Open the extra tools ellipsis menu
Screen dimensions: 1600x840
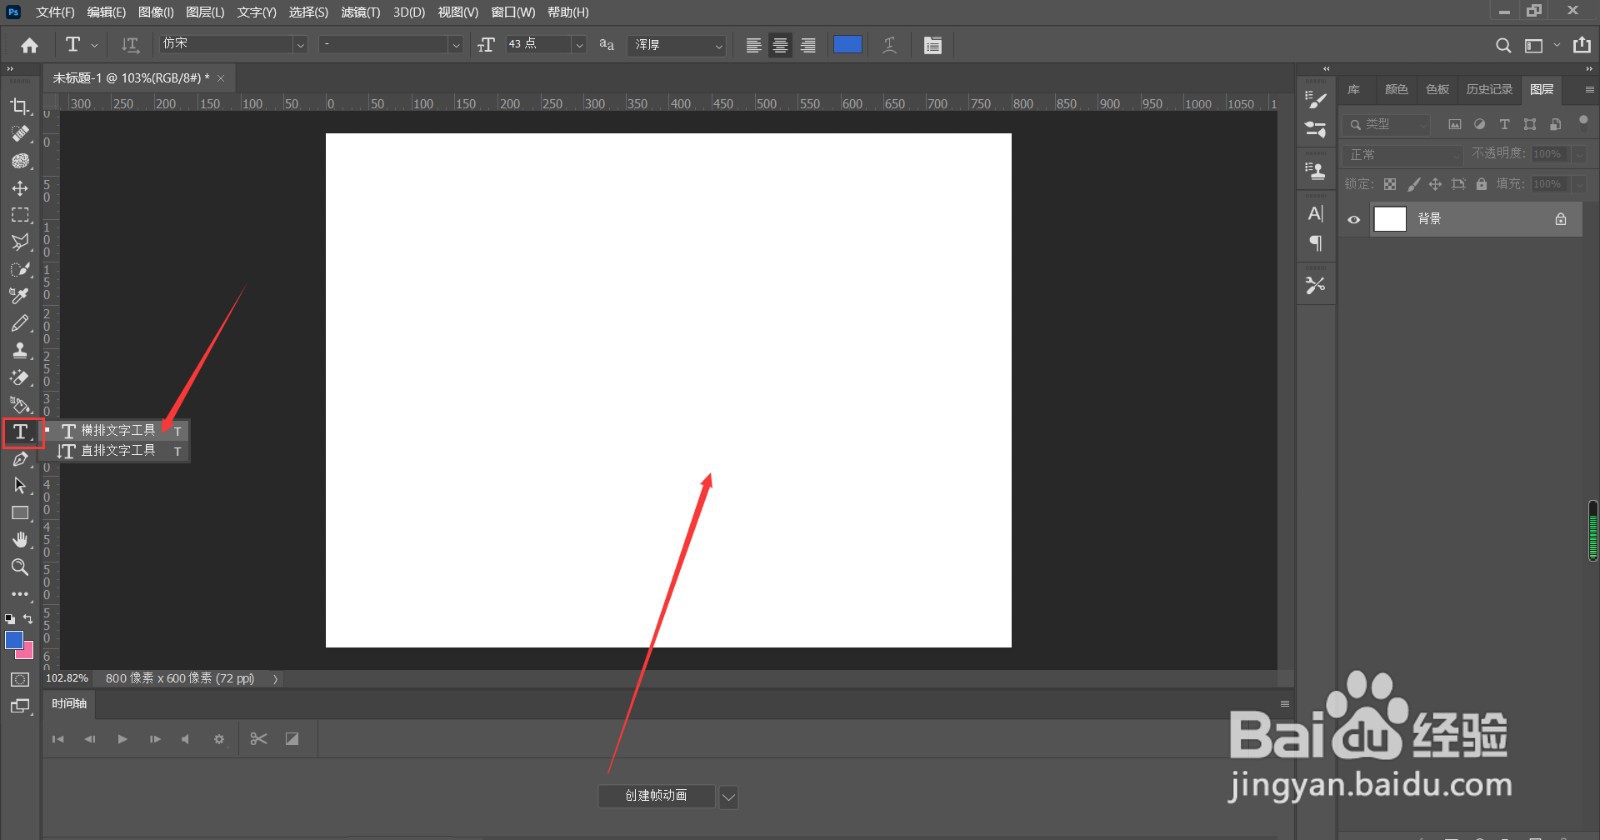[20, 594]
